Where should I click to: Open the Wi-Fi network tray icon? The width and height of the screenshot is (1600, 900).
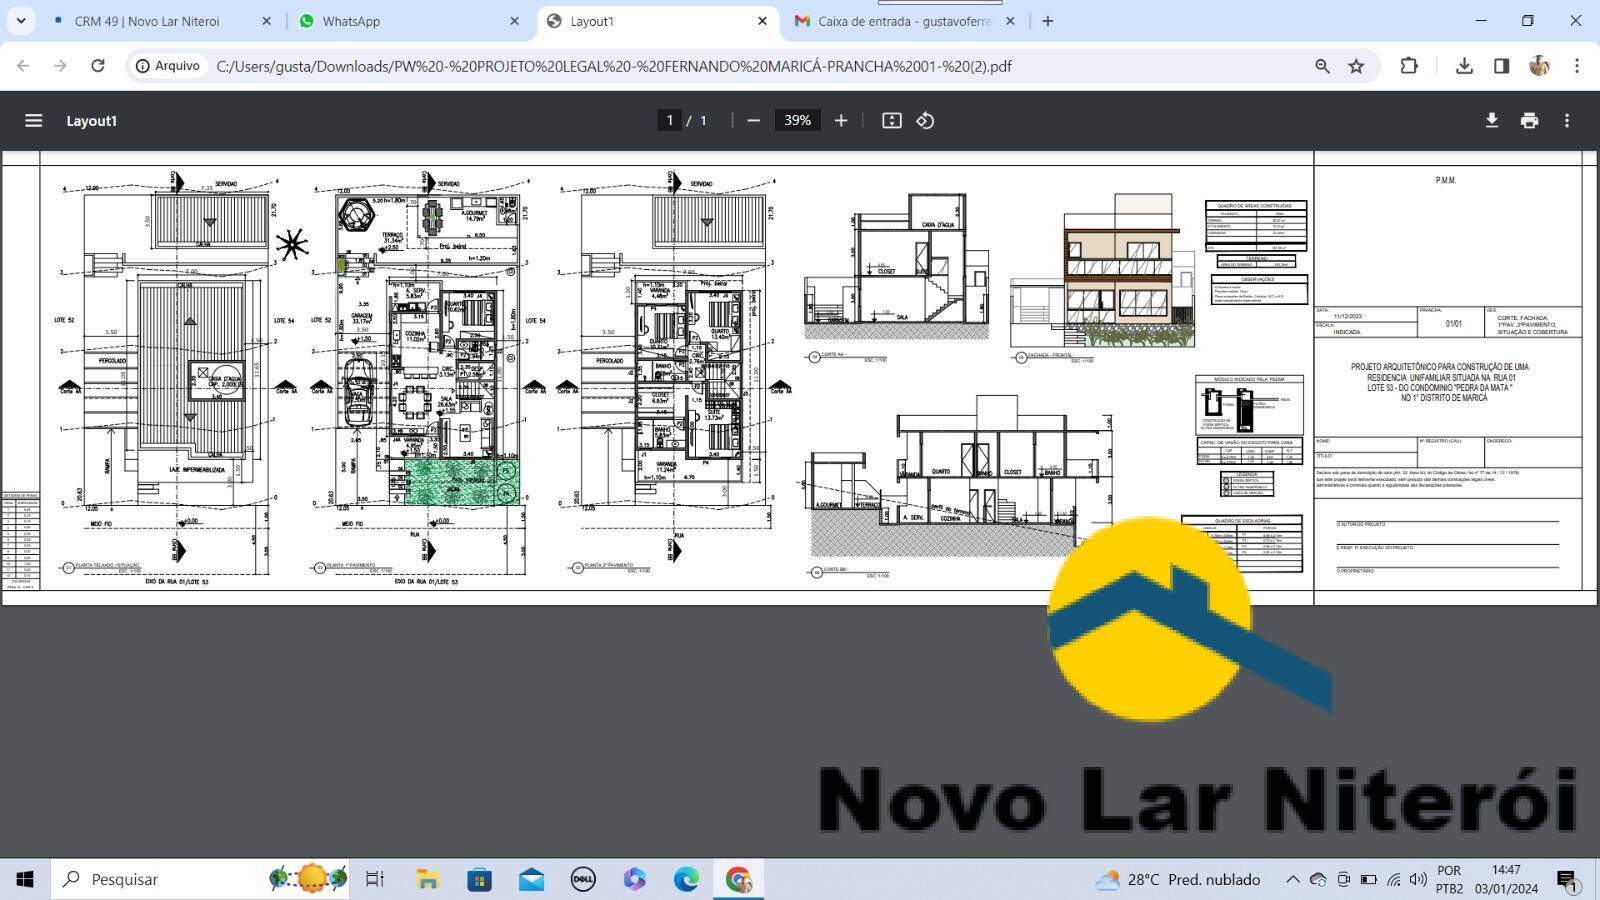click(1394, 879)
